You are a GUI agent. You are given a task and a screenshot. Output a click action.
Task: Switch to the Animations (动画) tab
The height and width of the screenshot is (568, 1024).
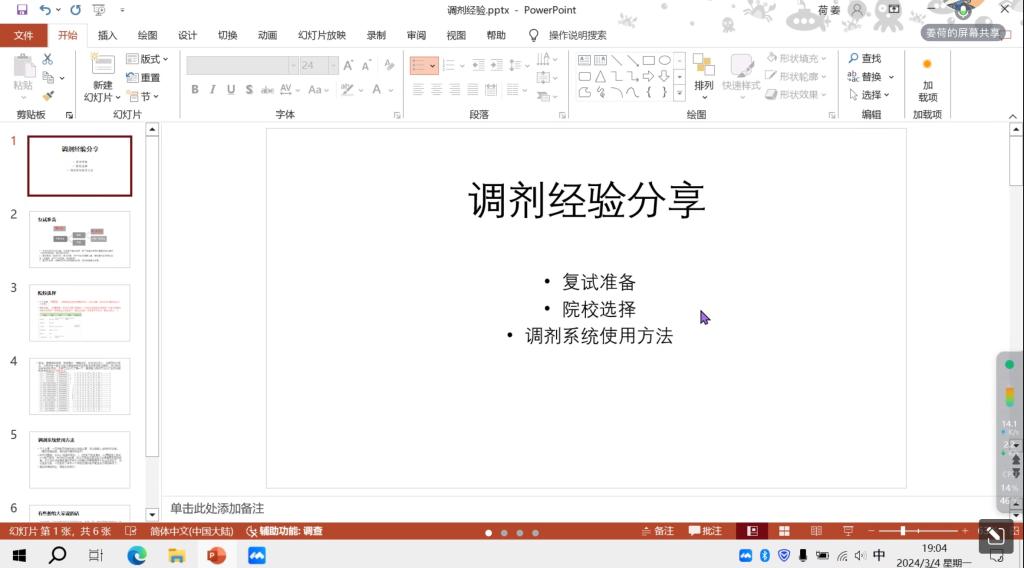[267, 35]
